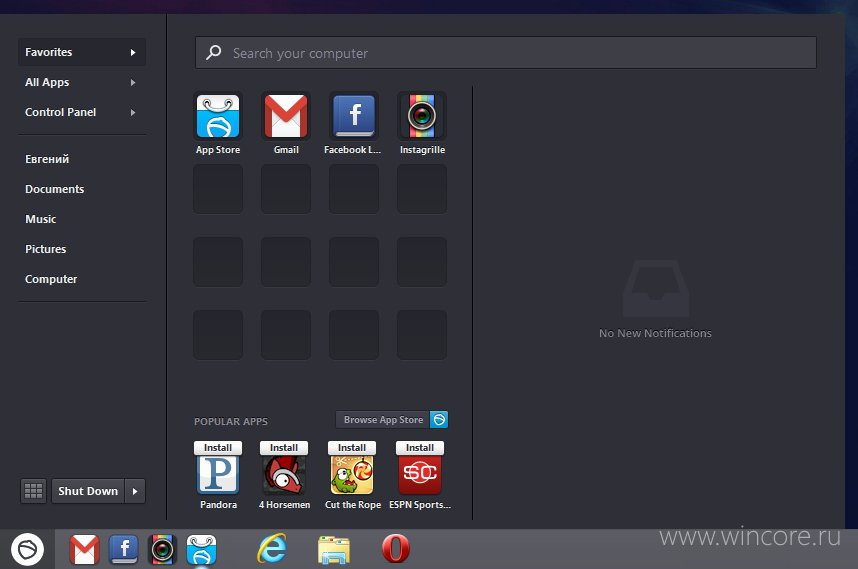Viewport: 858px width, 569px height.
Task: Open the Facebook Lite tile
Action: 353,116
